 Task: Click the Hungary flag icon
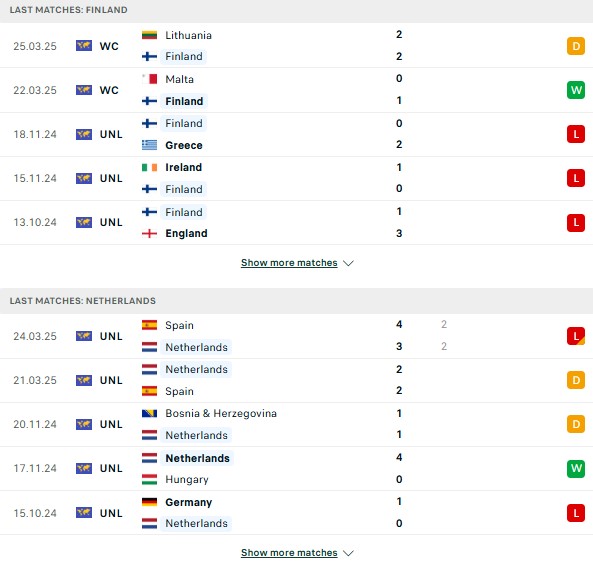click(149, 479)
